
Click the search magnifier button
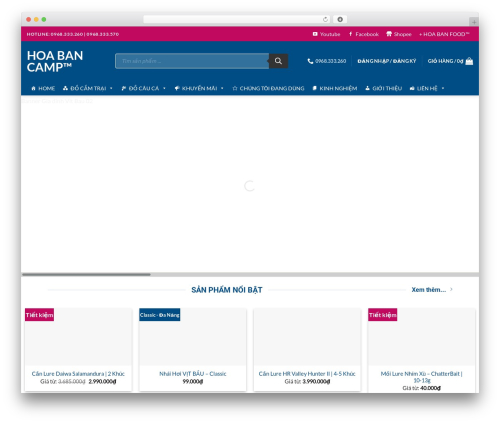tap(278, 61)
